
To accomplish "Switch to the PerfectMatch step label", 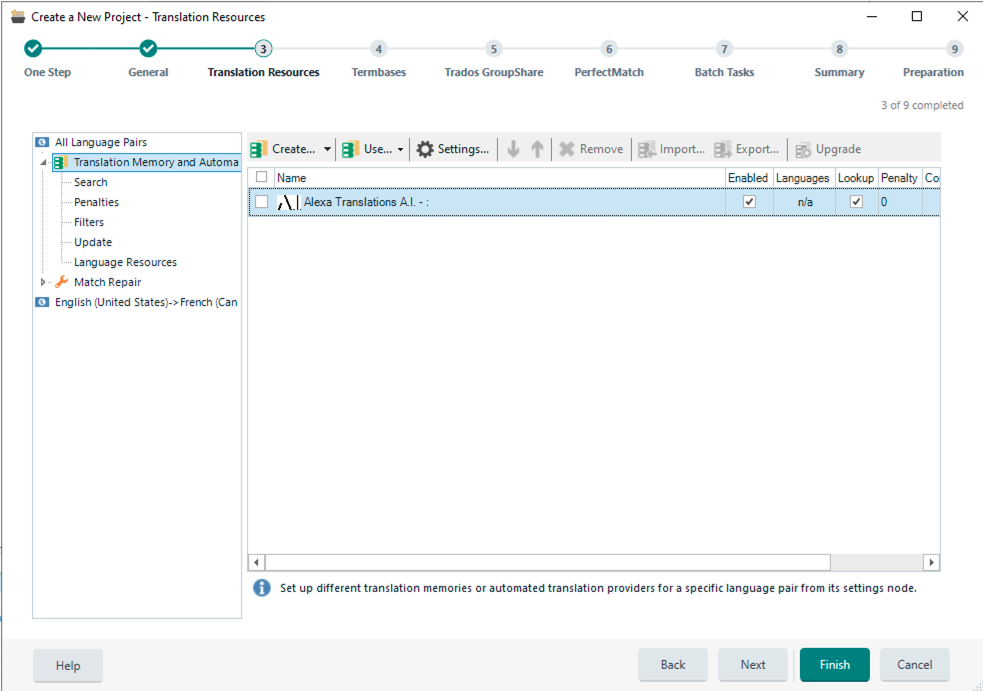I will 609,72.
